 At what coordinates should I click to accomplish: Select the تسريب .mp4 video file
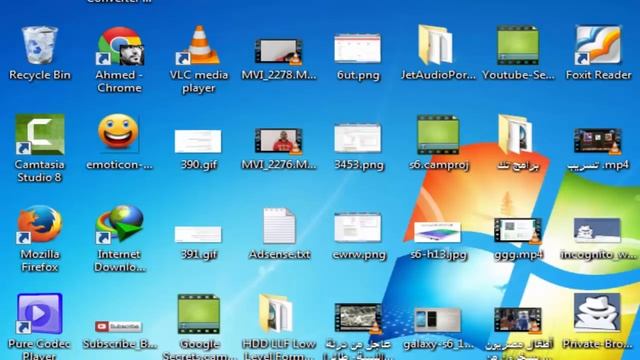tap(598, 141)
